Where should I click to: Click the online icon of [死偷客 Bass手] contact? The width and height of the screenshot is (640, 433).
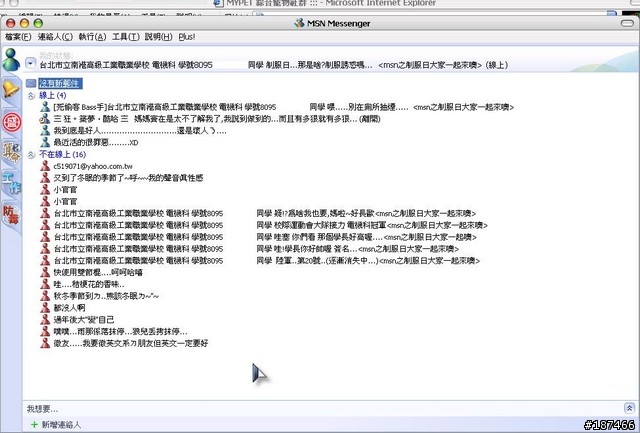[45, 107]
